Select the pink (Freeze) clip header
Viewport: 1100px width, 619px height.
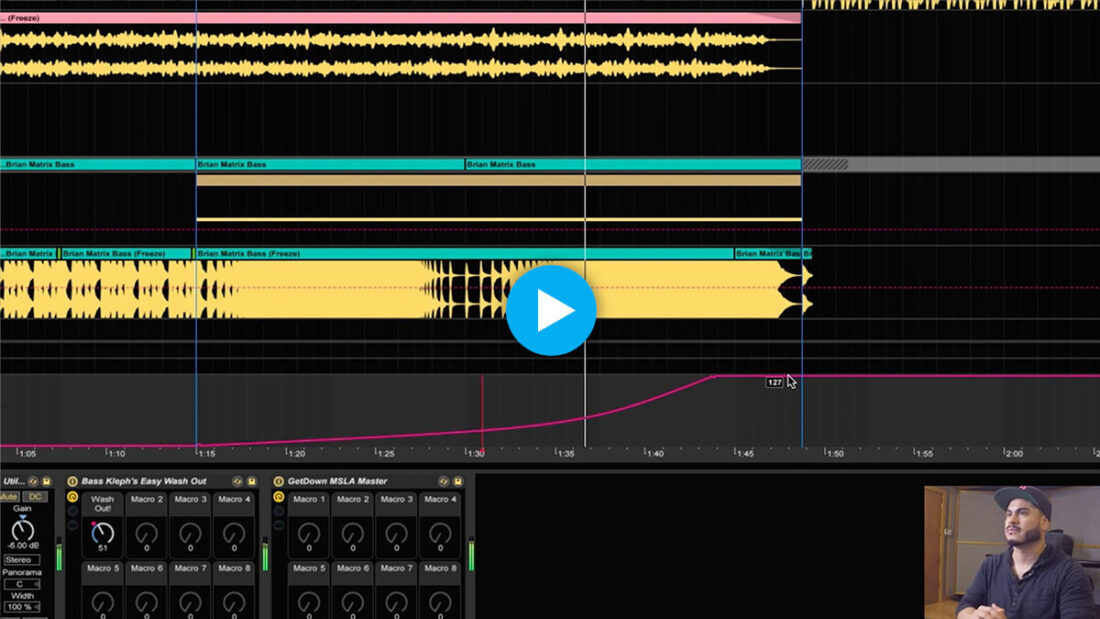[x=400, y=18]
